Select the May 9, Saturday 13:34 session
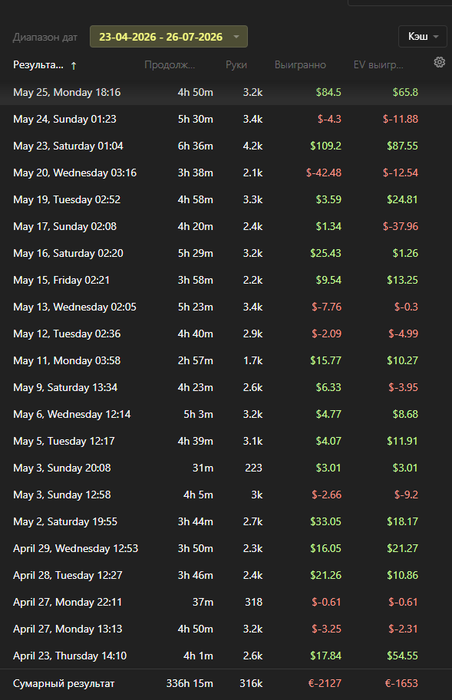The height and width of the screenshot is (700, 452). click(226, 388)
